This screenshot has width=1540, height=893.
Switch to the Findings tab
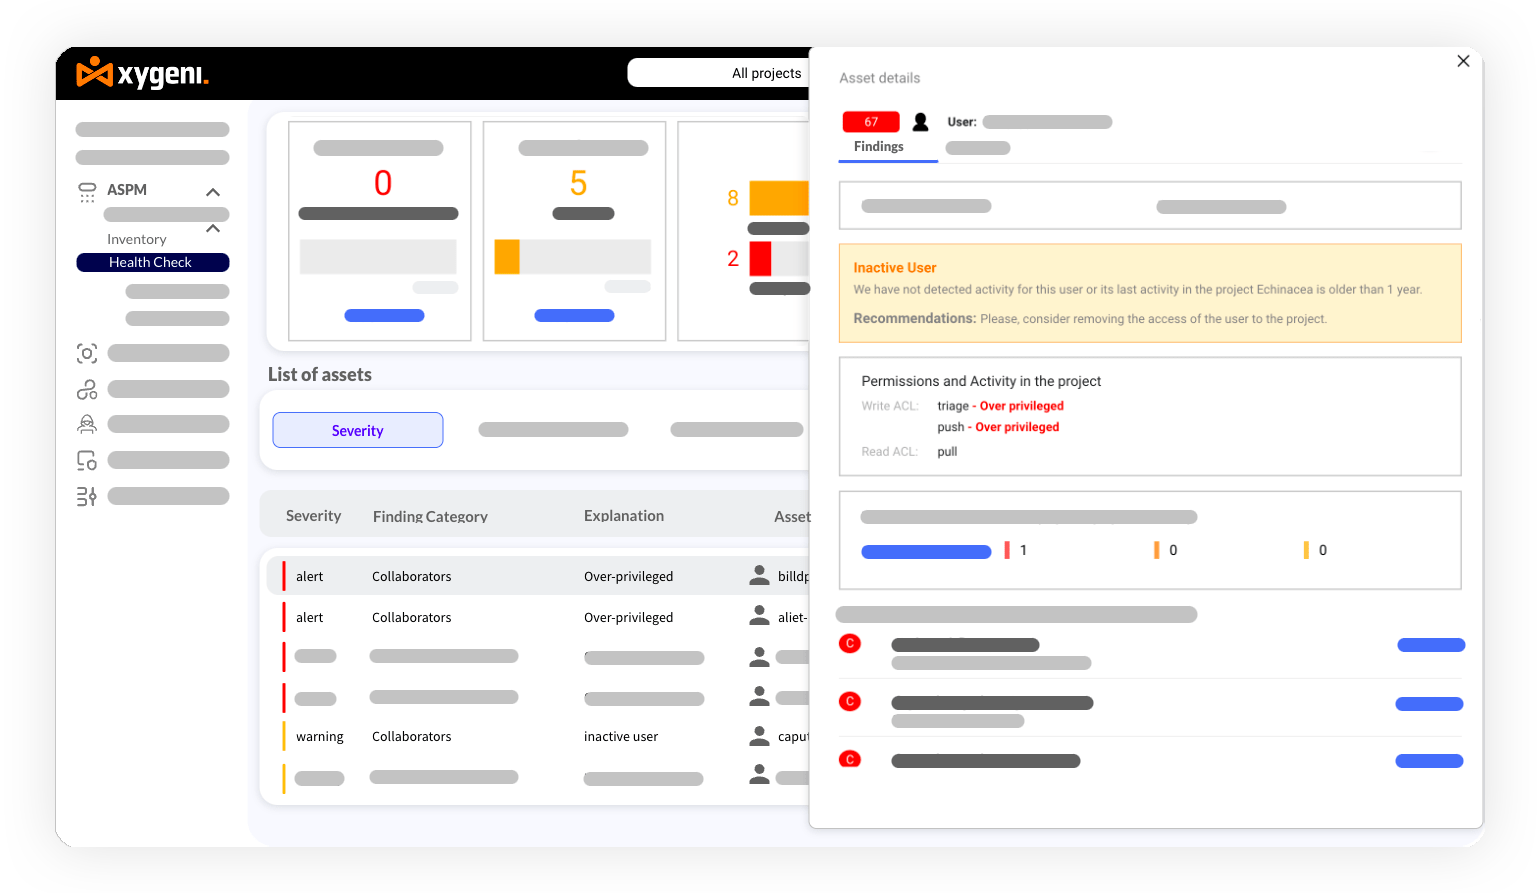[879, 146]
